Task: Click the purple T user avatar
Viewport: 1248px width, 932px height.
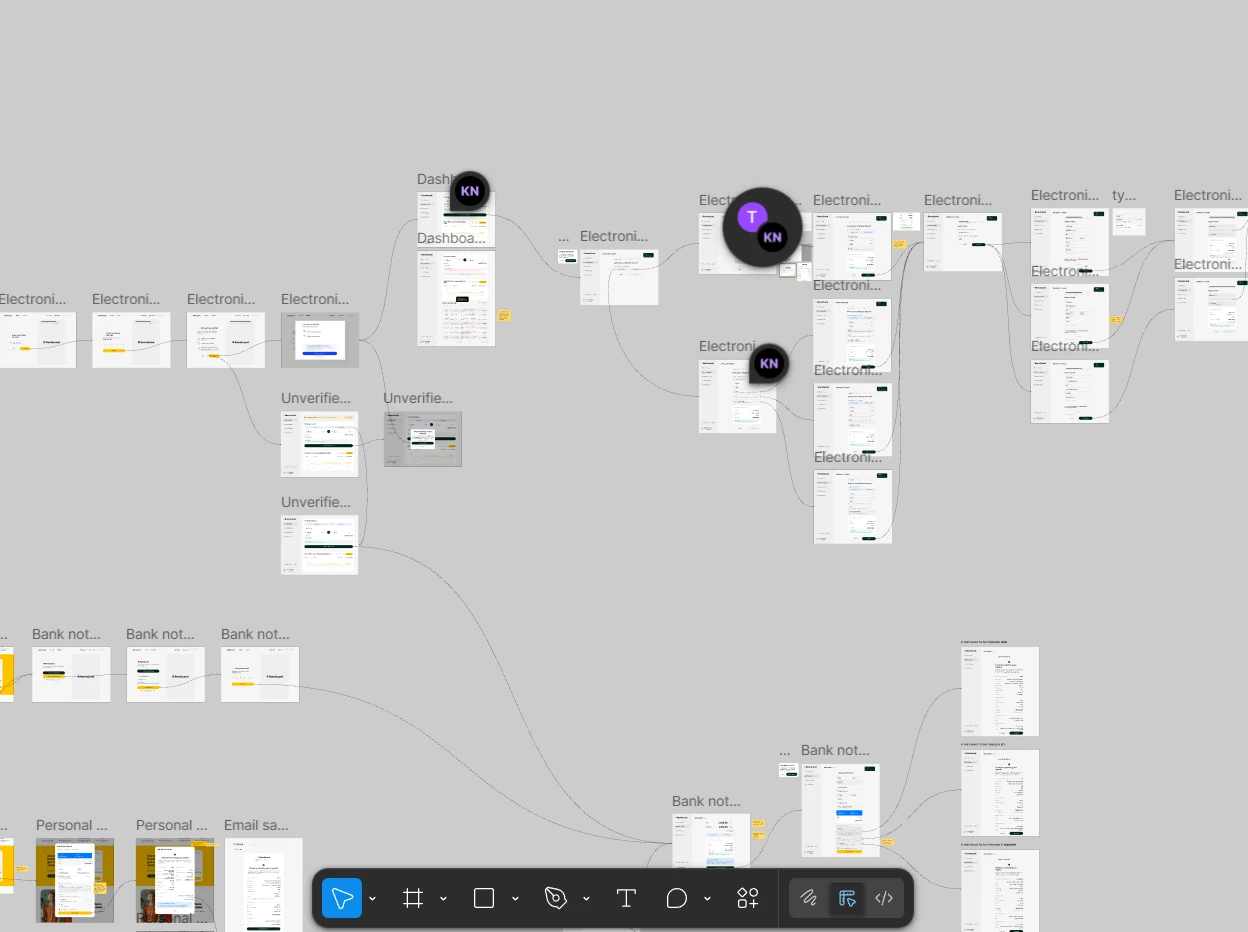Action: (x=752, y=217)
